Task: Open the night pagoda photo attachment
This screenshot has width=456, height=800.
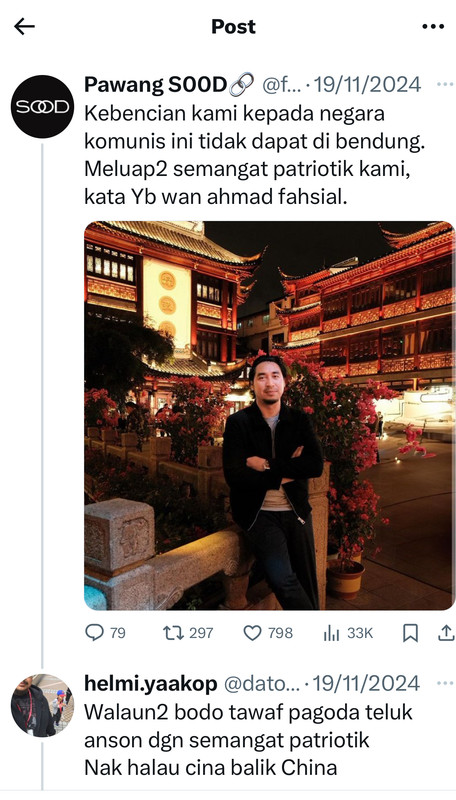Action: [269, 415]
